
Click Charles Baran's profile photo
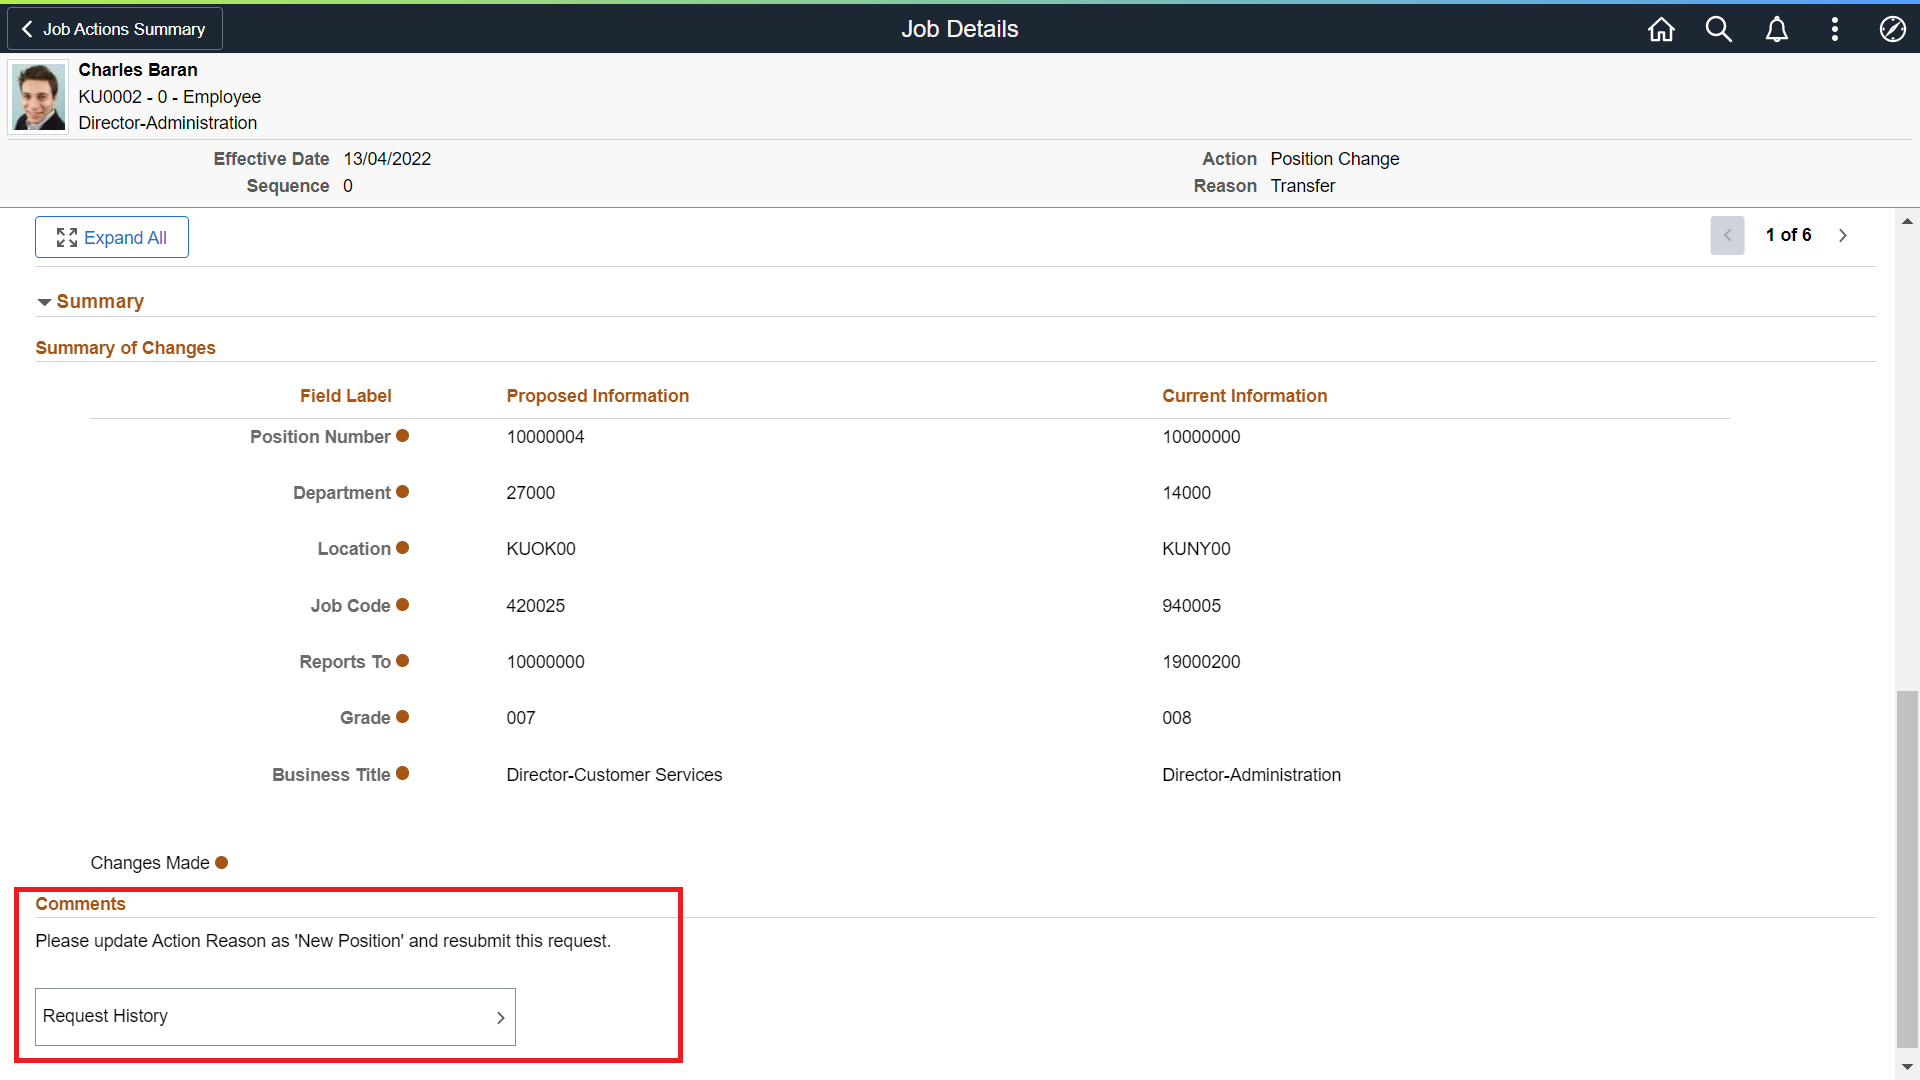(37, 95)
